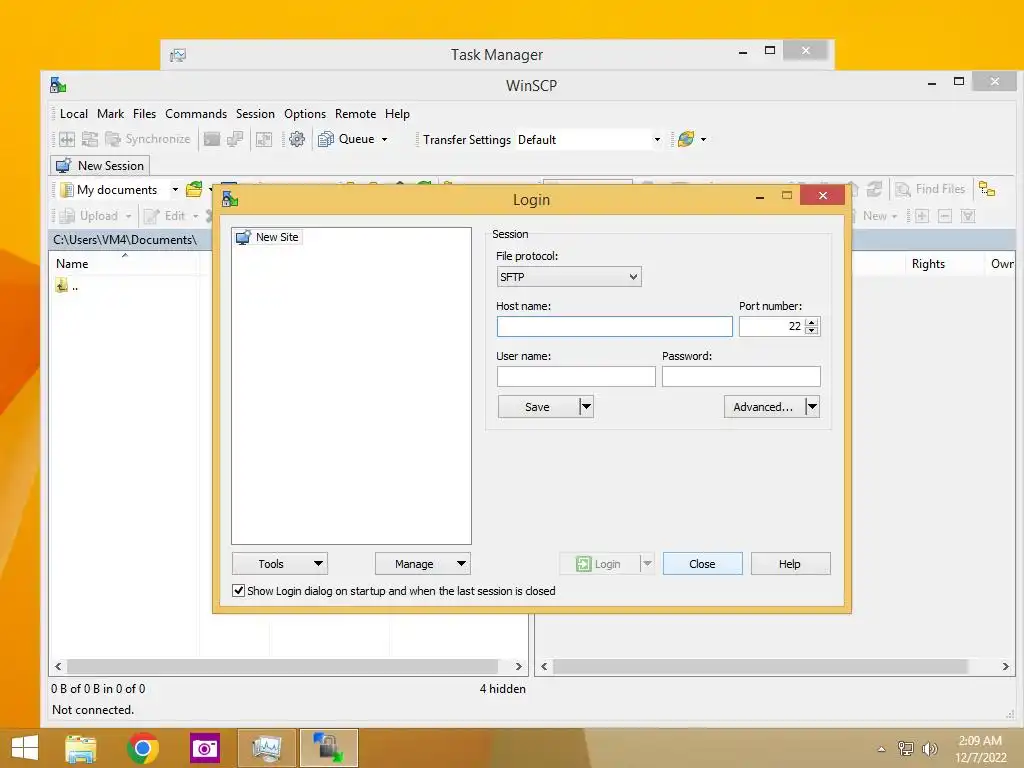The height and width of the screenshot is (768, 1024).
Task: Open File Explorer from the taskbar
Action: pos(82,748)
